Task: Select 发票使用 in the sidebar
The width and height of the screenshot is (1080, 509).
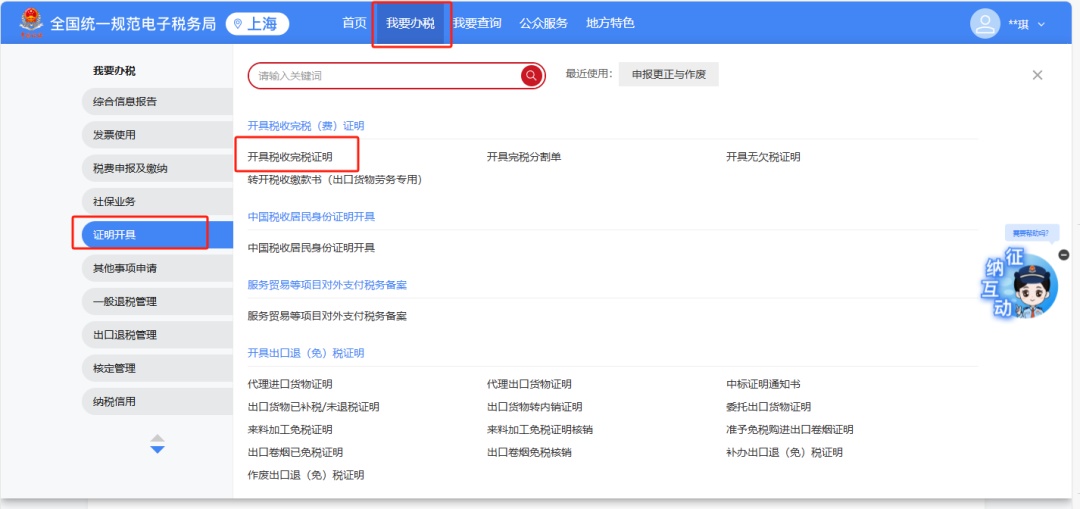Action: (x=114, y=135)
